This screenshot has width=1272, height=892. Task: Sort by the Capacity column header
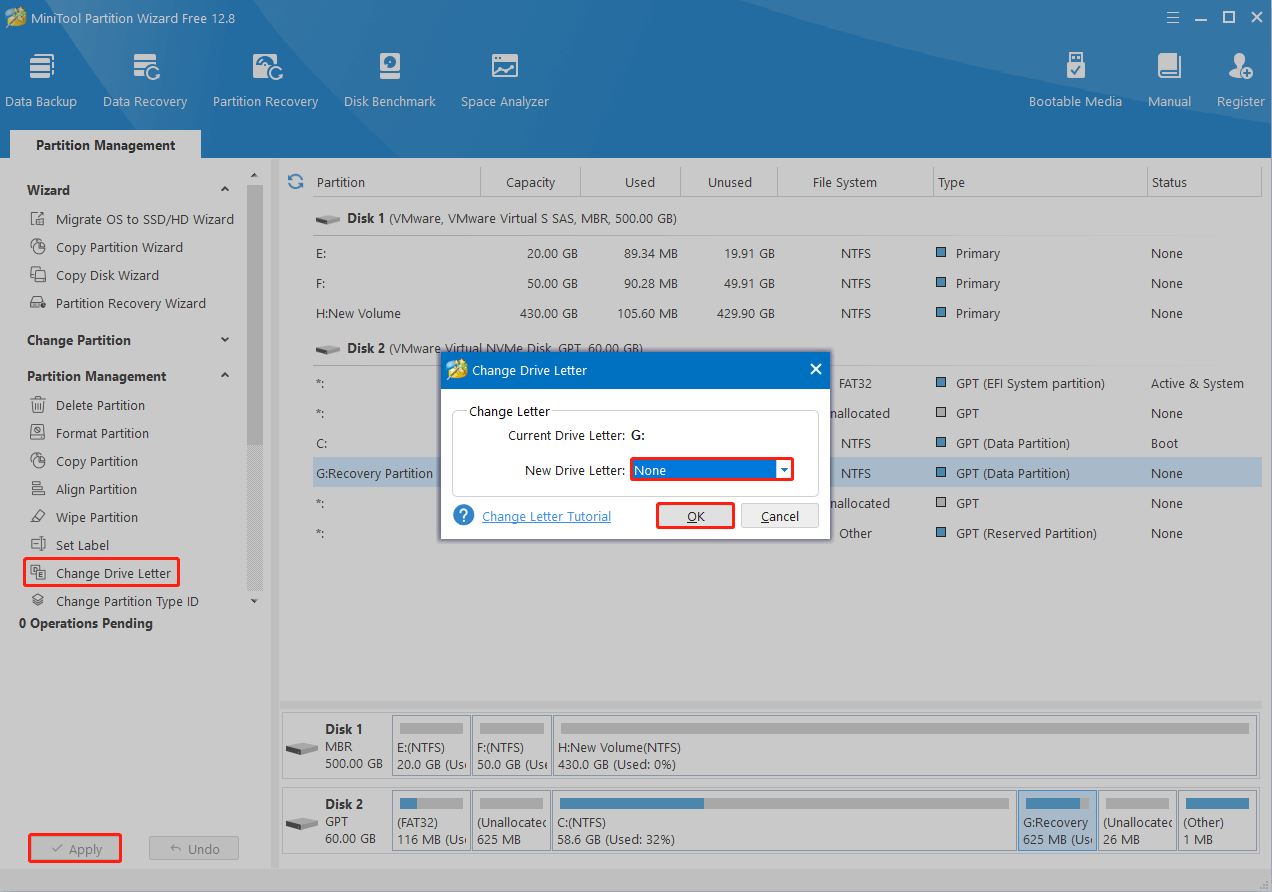click(530, 182)
